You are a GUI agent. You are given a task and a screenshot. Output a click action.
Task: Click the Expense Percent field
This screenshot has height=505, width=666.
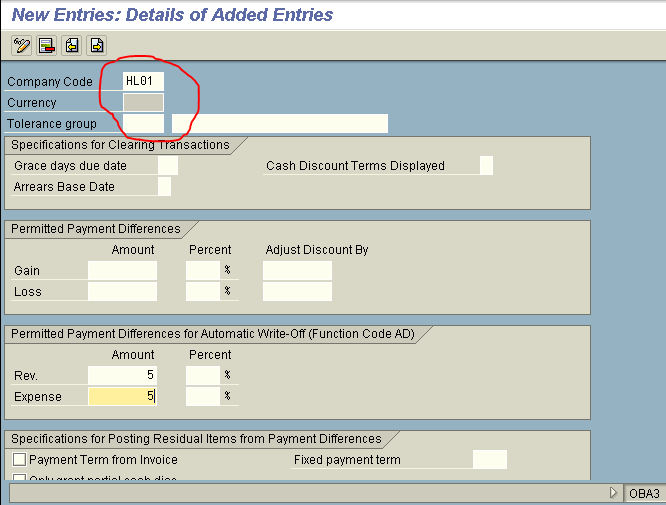tap(203, 396)
